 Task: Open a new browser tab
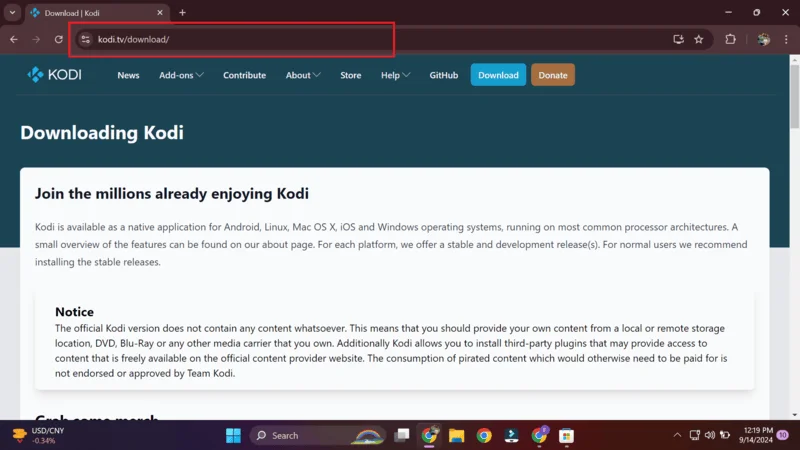182,13
